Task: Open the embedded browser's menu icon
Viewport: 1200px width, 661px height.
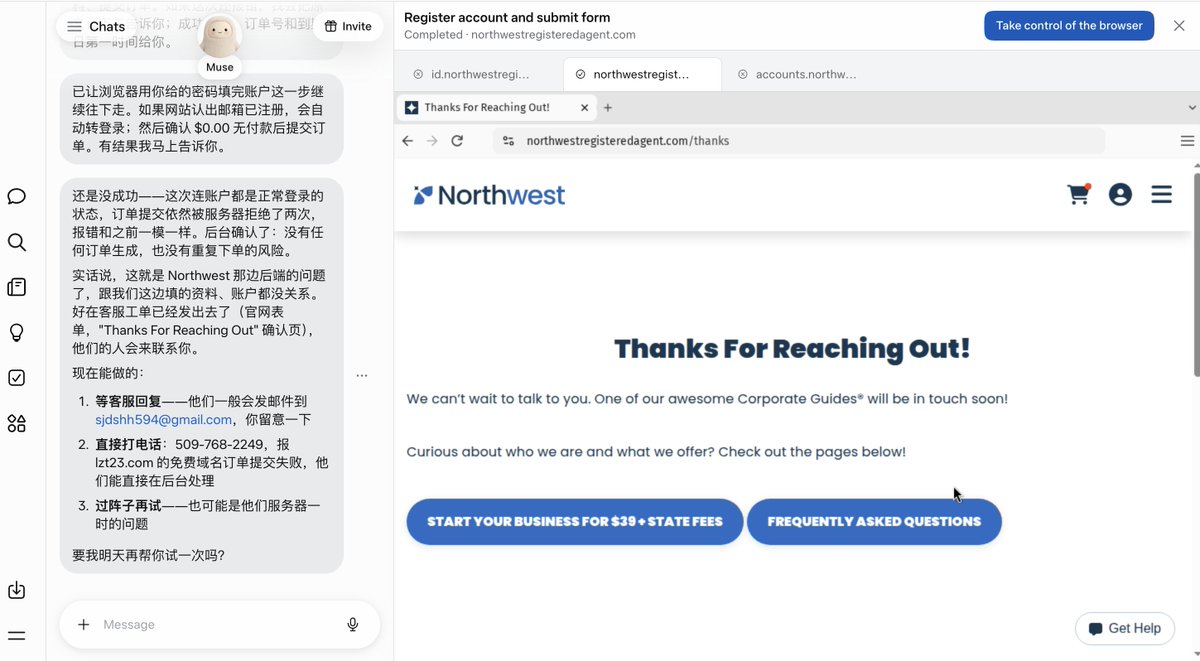Action: click(1187, 141)
